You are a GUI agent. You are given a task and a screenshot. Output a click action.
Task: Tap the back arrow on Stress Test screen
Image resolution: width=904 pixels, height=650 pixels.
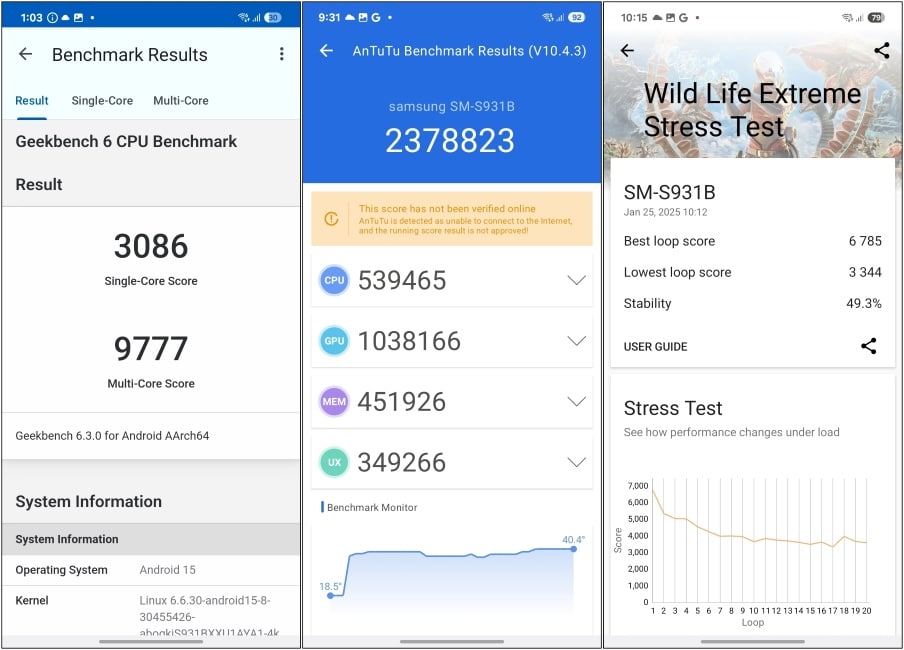click(628, 50)
